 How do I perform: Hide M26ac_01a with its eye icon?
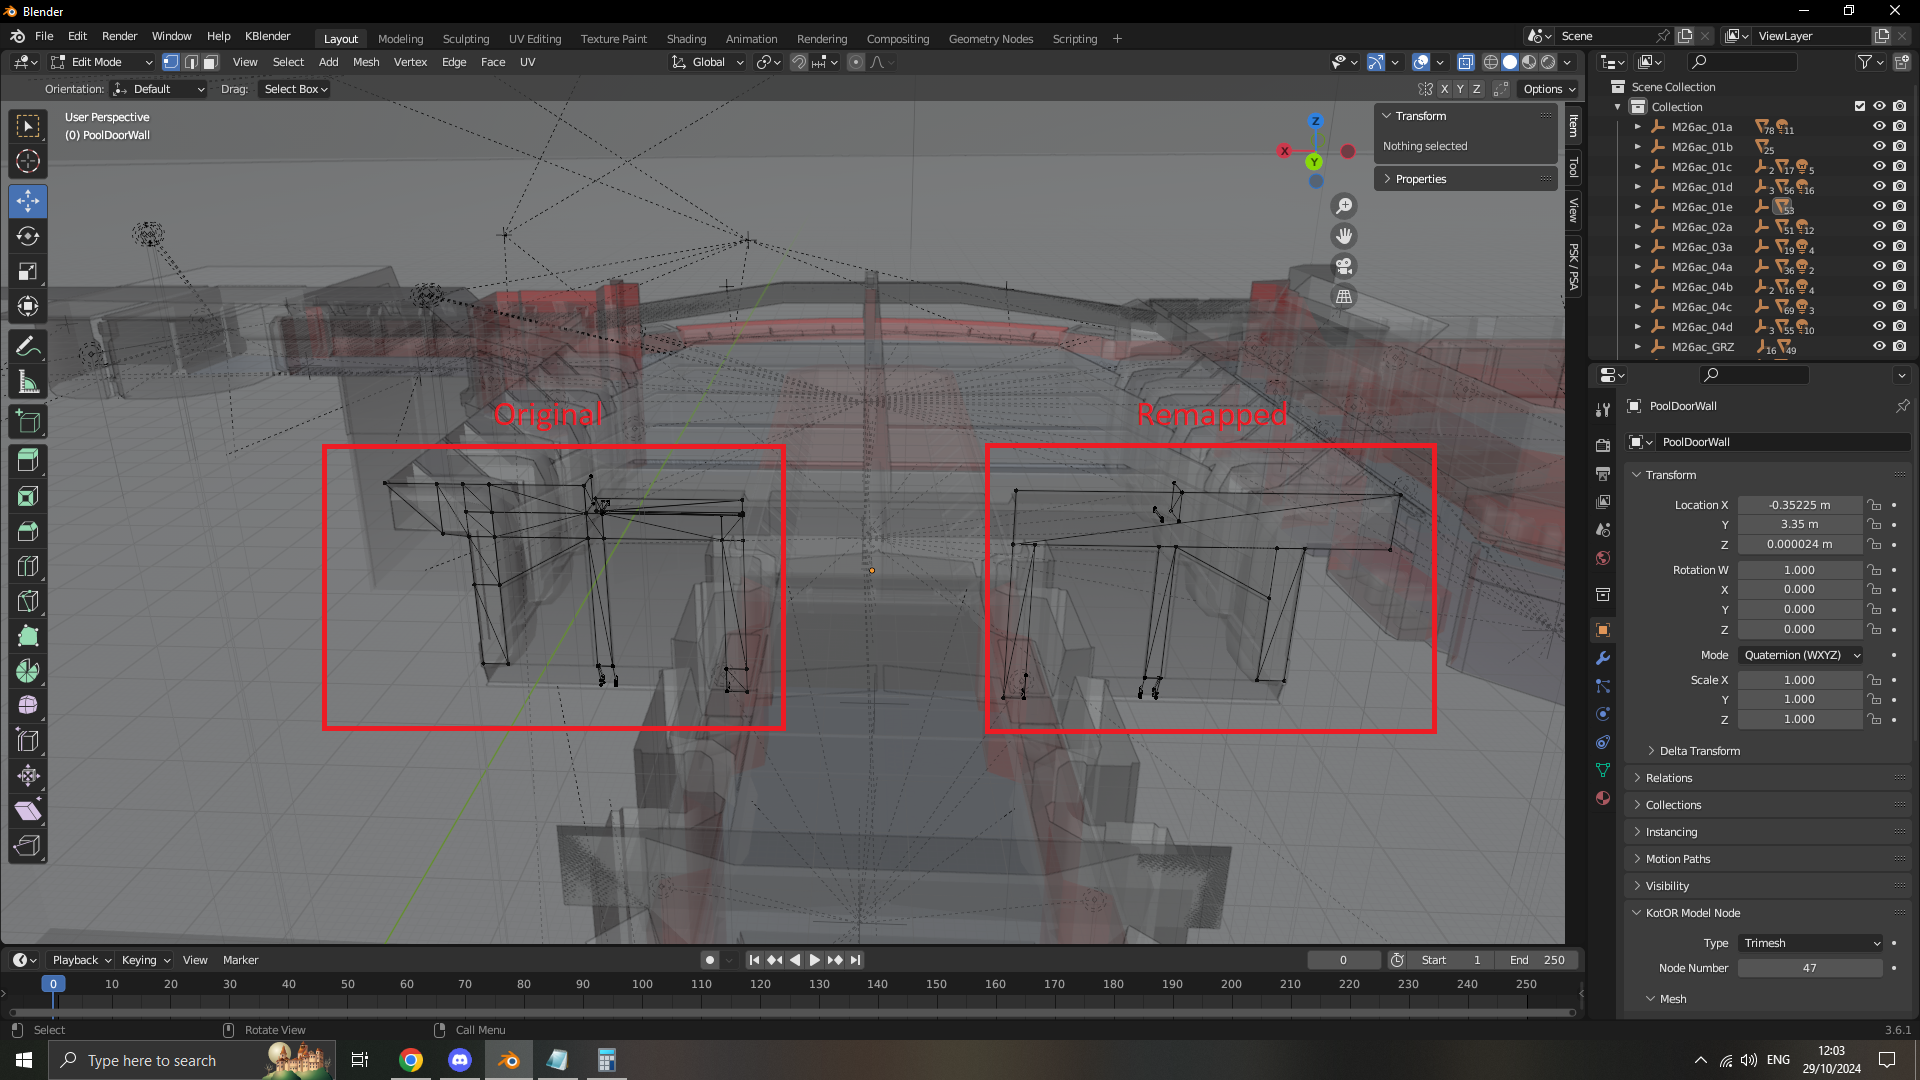(1879, 127)
